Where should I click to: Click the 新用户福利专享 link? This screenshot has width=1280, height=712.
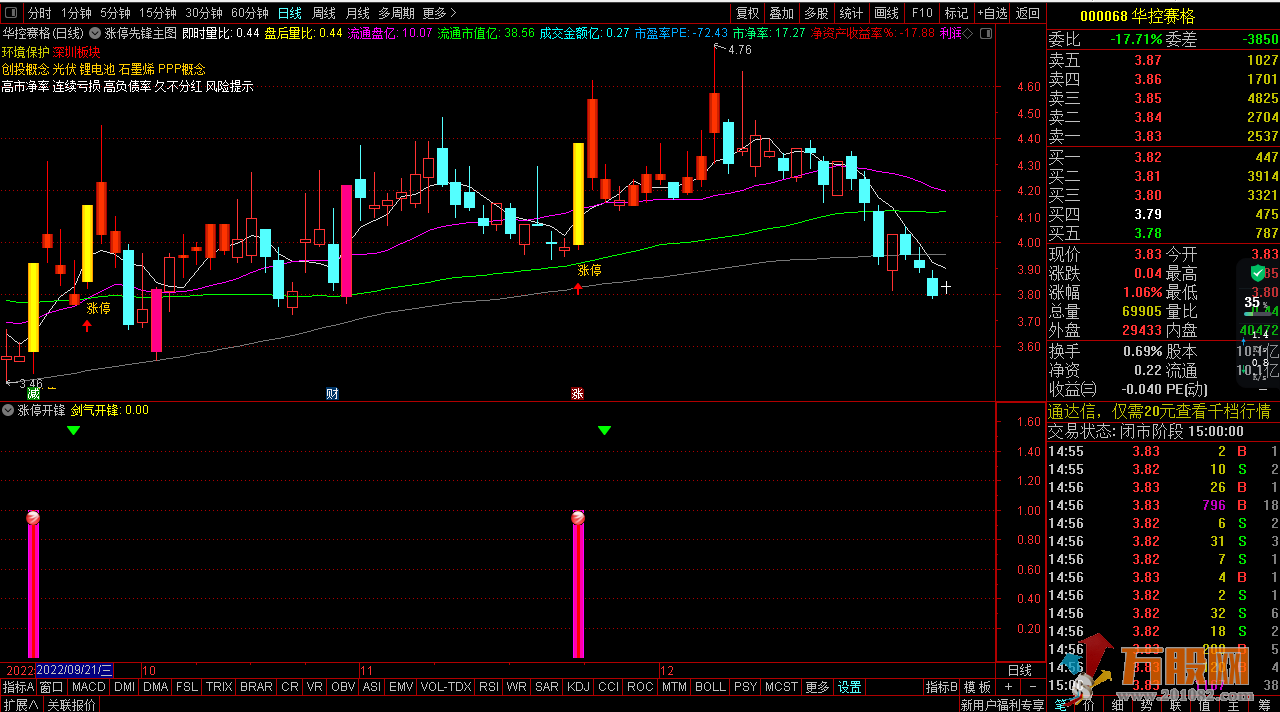point(1002,705)
